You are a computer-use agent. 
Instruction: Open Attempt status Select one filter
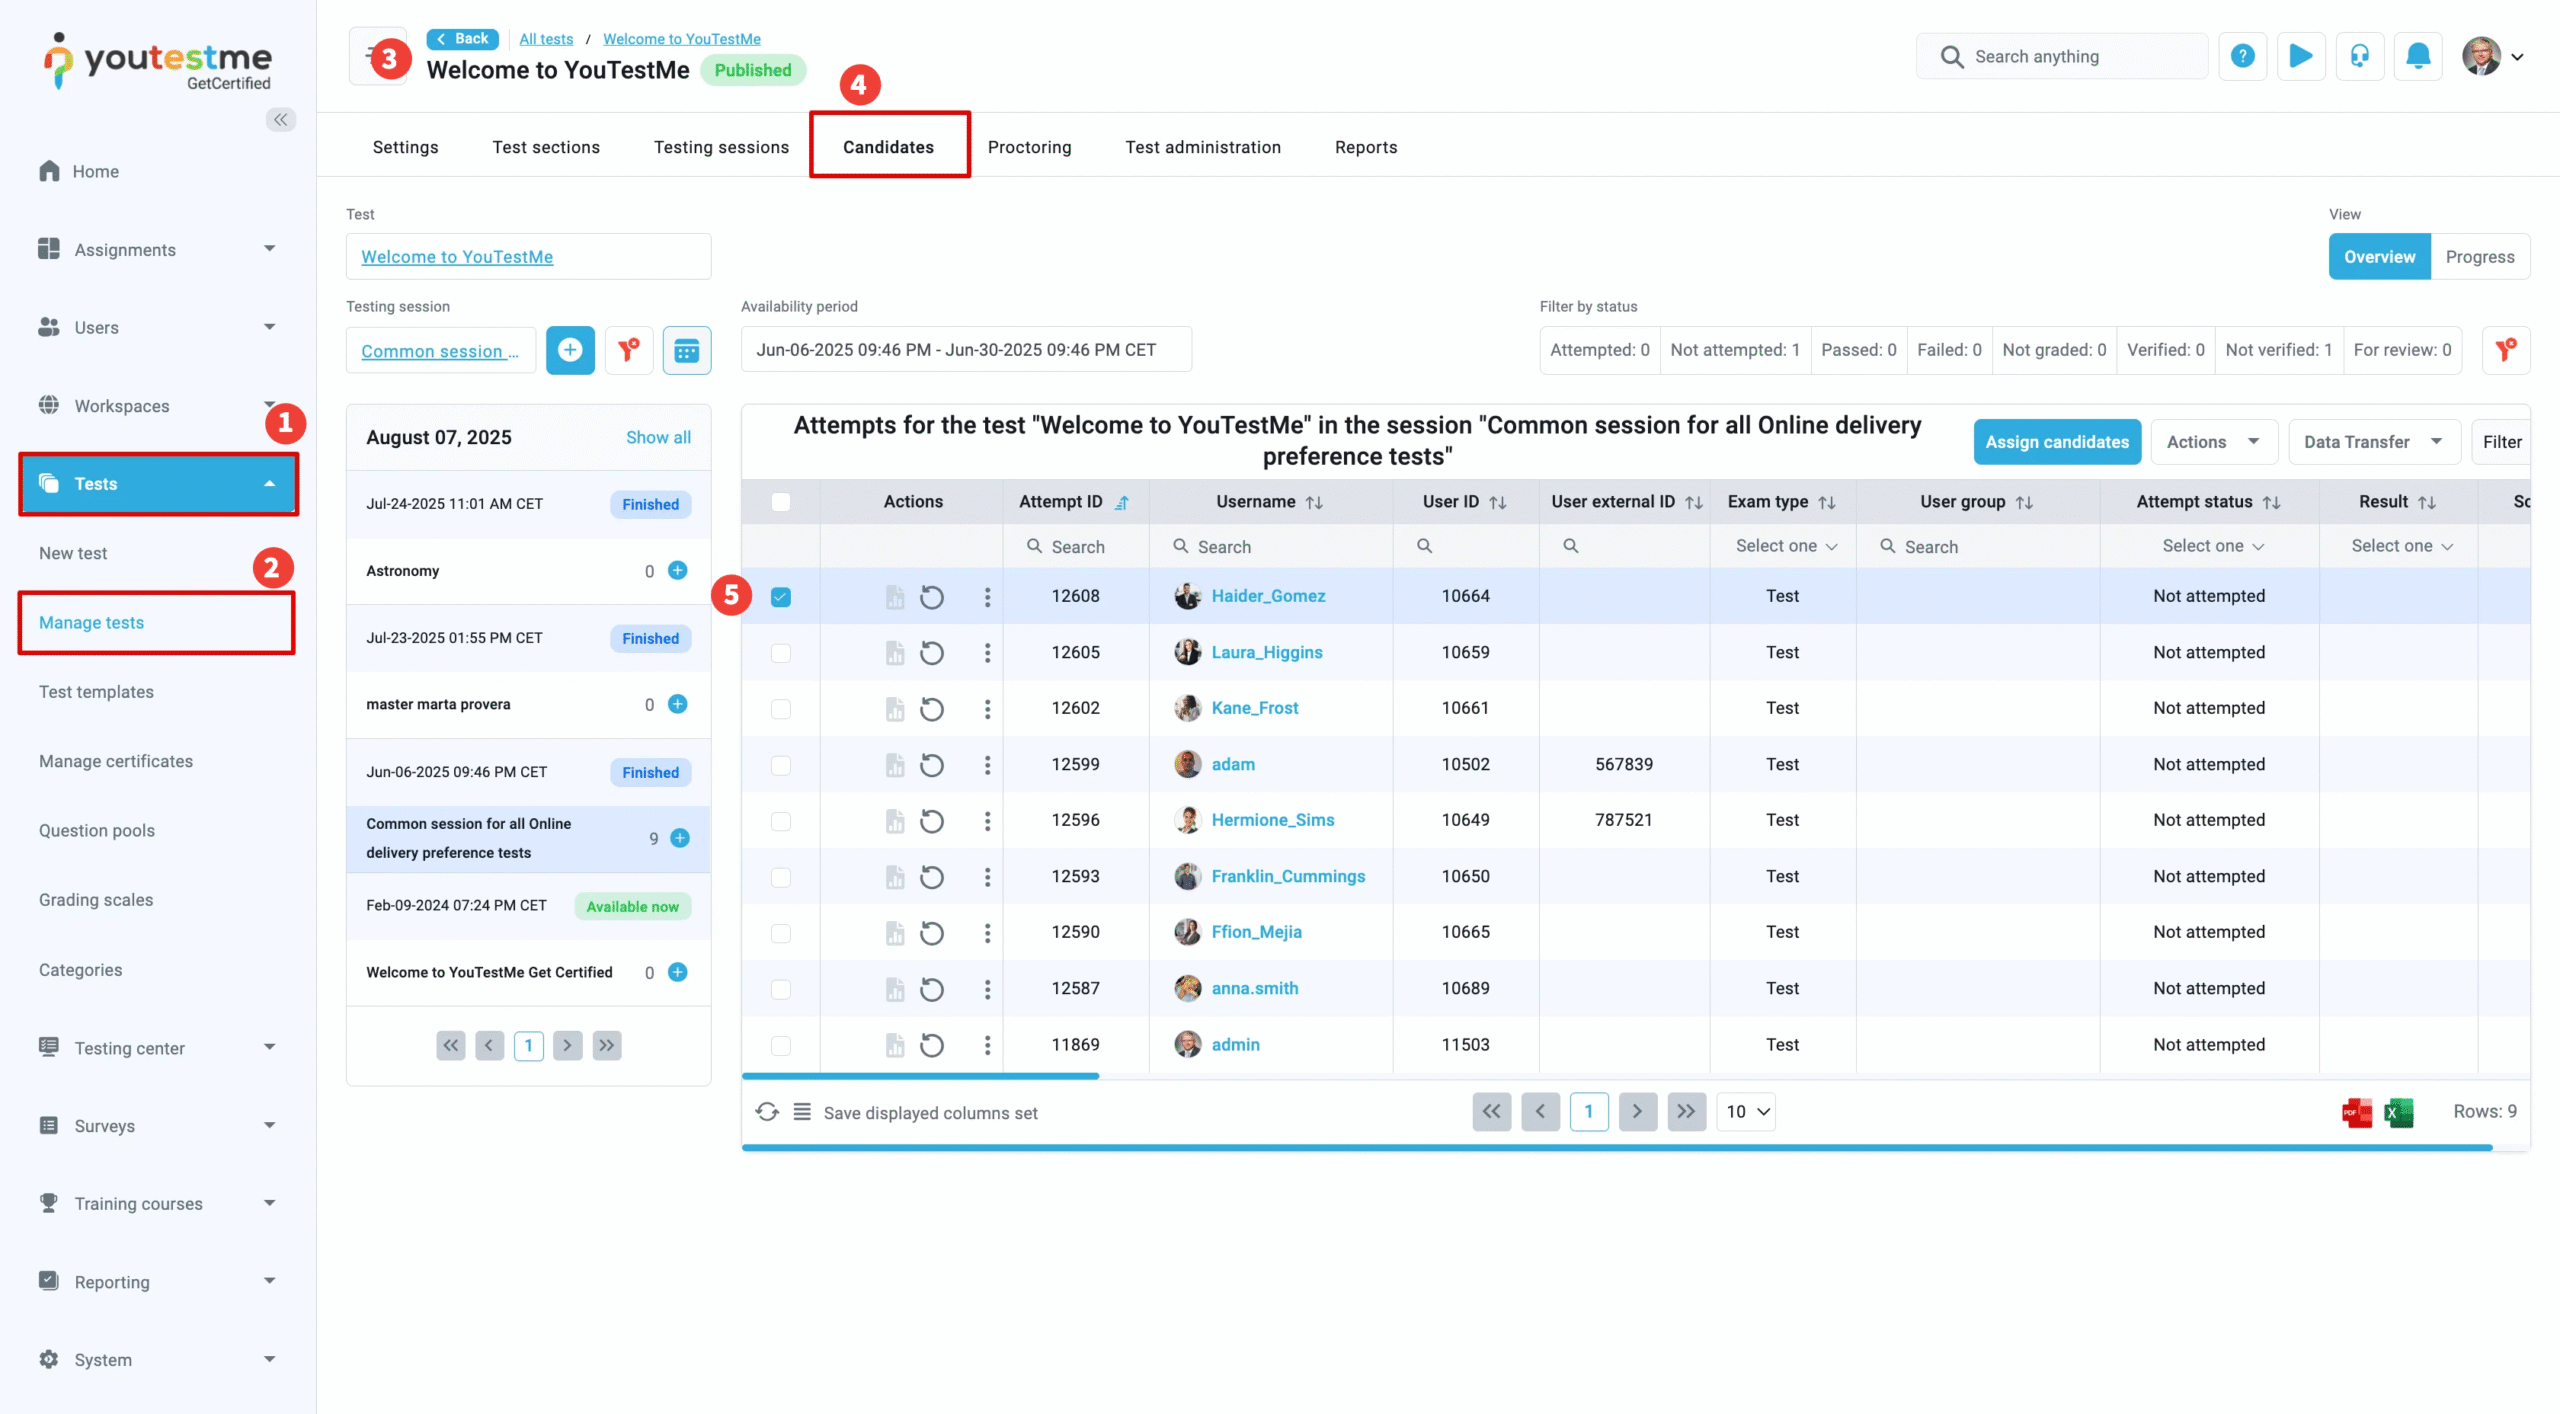(2212, 546)
